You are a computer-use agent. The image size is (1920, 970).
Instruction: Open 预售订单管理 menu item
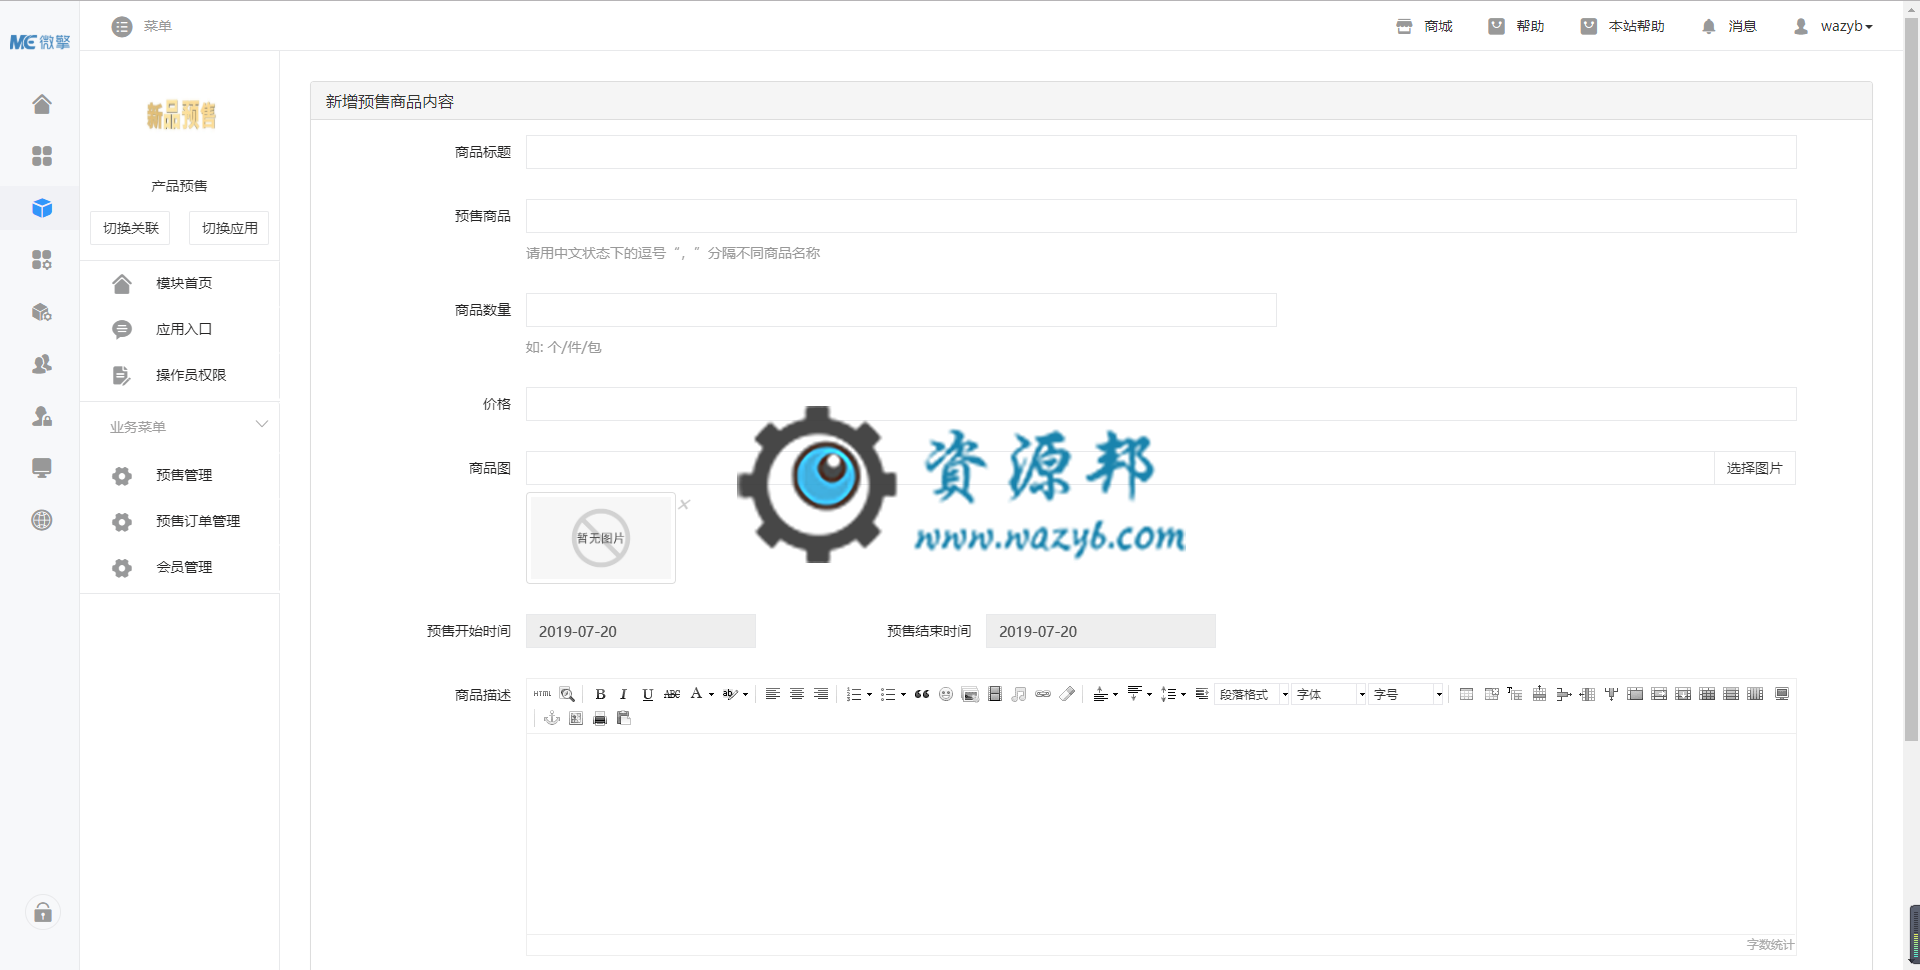pos(198,521)
